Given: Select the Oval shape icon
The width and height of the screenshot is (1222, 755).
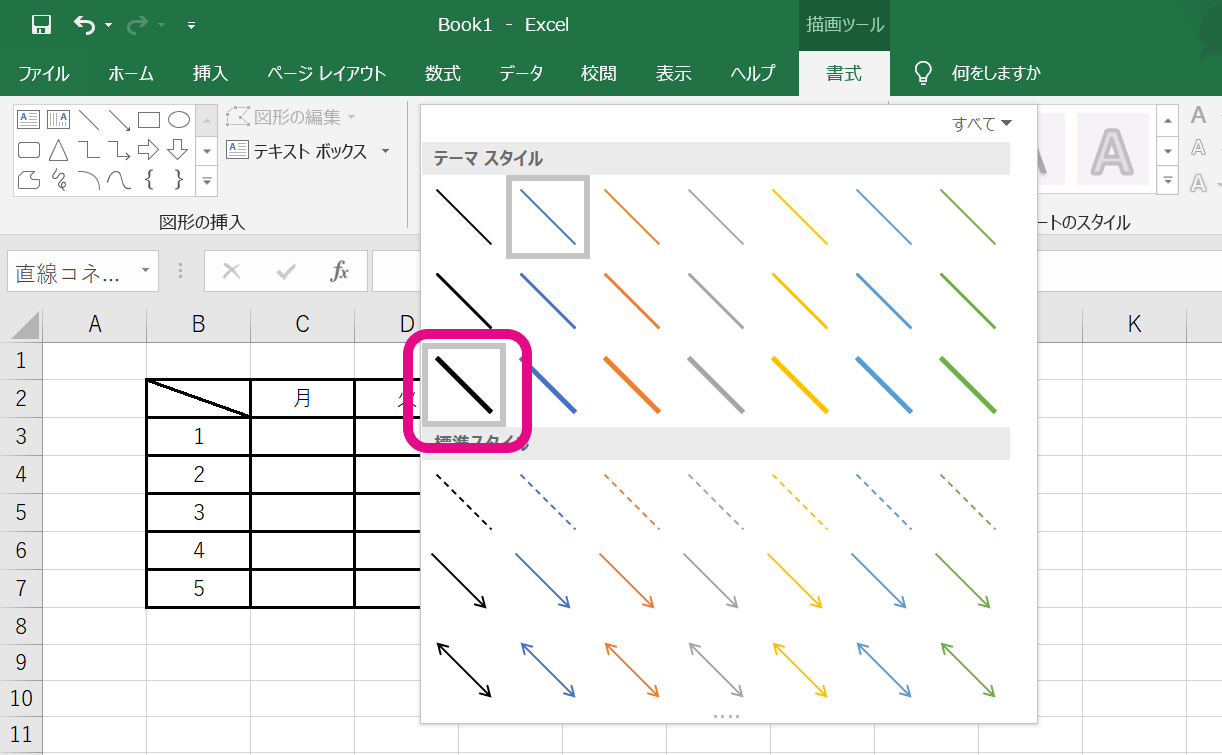Looking at the screenshot, I should click(x=177, y=118).
